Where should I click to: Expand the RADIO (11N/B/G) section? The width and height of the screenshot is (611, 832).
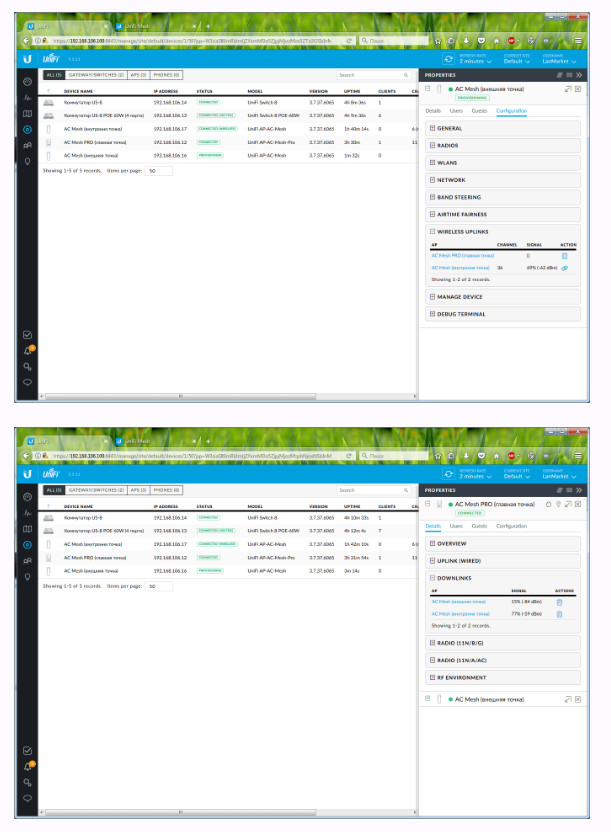click(503, 643)
